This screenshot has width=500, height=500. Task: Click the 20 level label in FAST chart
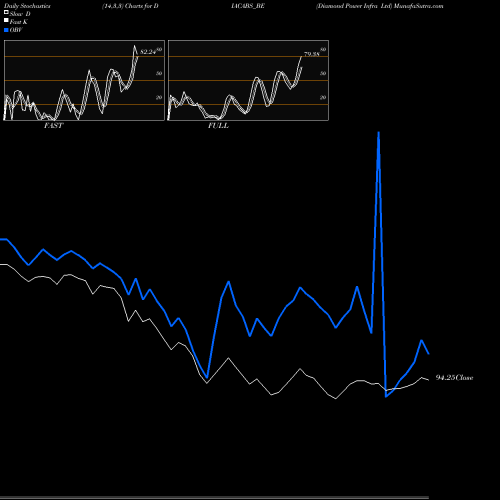pyautogui.click(x=159, y=97)
